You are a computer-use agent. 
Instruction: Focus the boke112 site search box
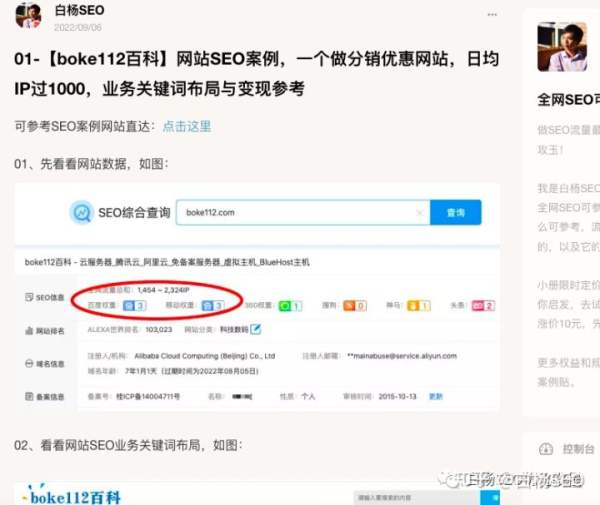click(417, 498)
